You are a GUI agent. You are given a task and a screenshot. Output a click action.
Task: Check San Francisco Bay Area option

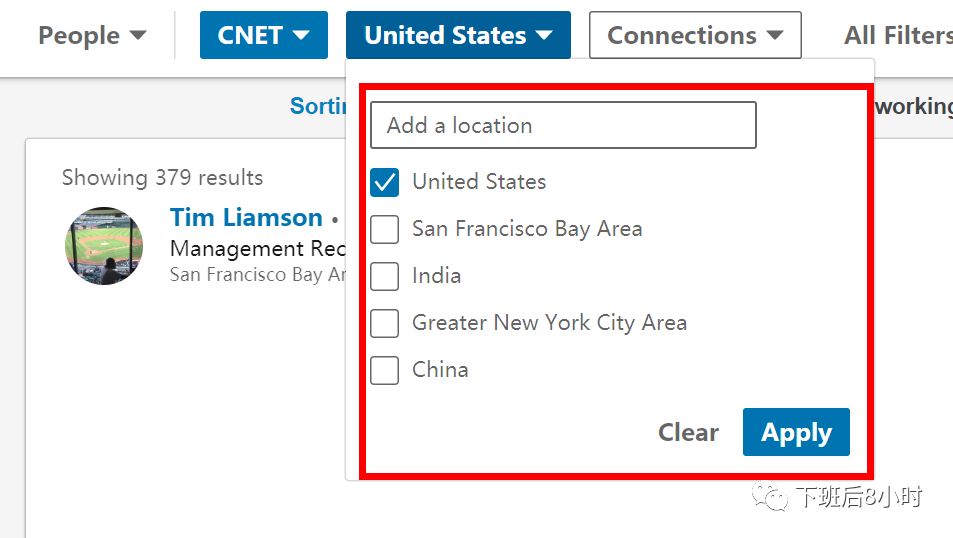[385, 229]
